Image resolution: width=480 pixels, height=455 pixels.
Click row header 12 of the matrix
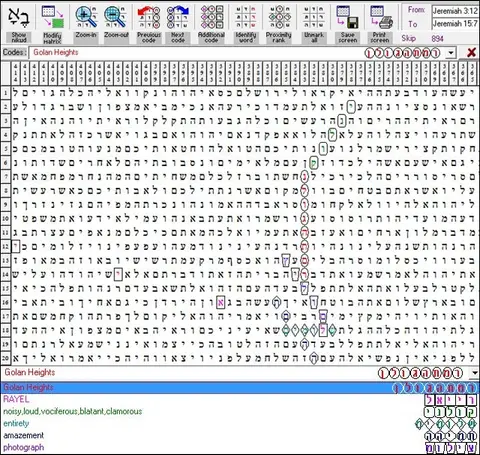click(x=6, y=246)
